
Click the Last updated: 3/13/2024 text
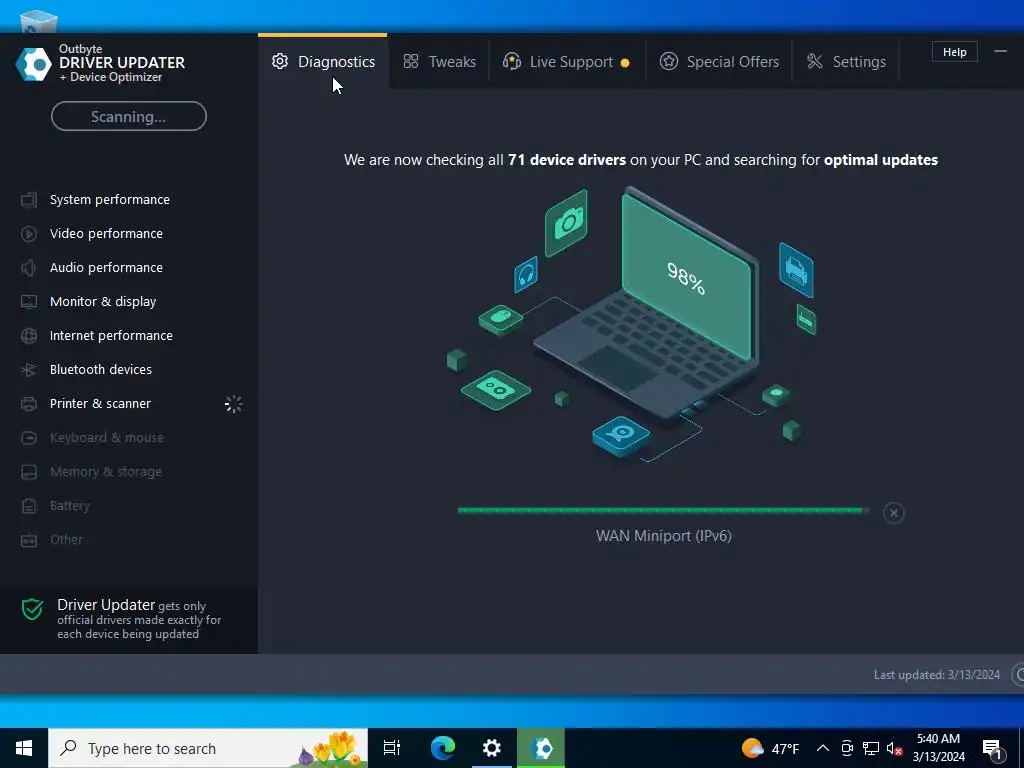point(936,675)
